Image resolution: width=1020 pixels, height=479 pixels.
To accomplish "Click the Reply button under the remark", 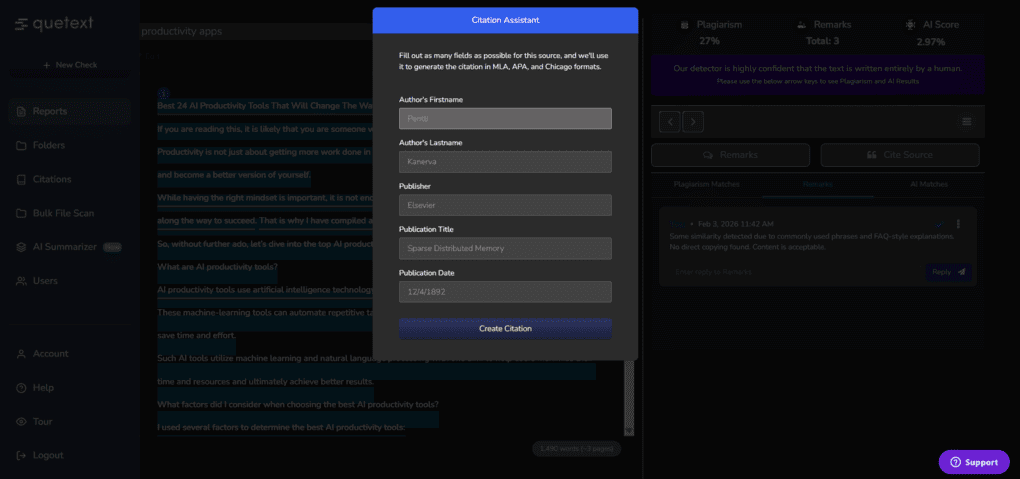I will (948, 272).
